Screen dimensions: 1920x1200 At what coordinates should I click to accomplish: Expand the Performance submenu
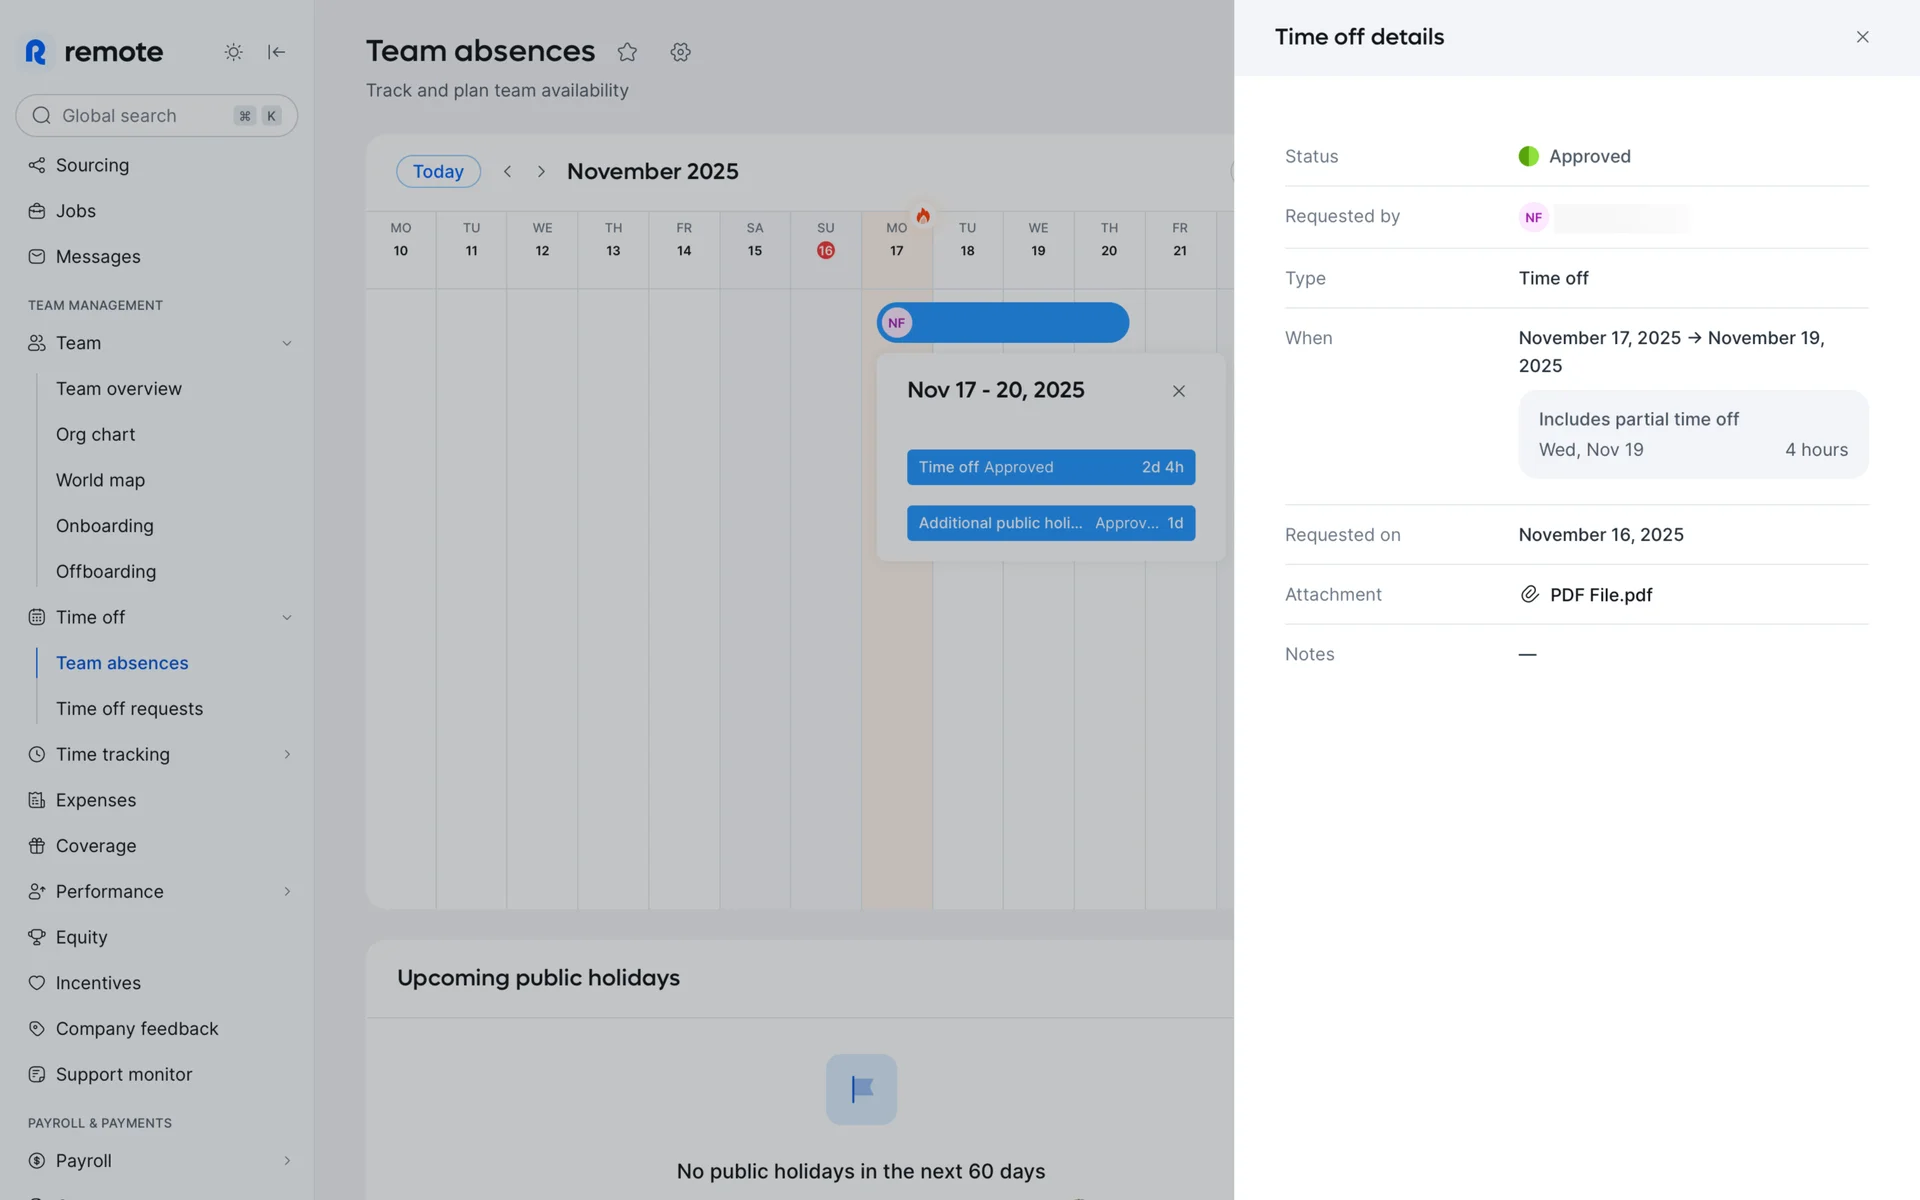pos(287,891)
